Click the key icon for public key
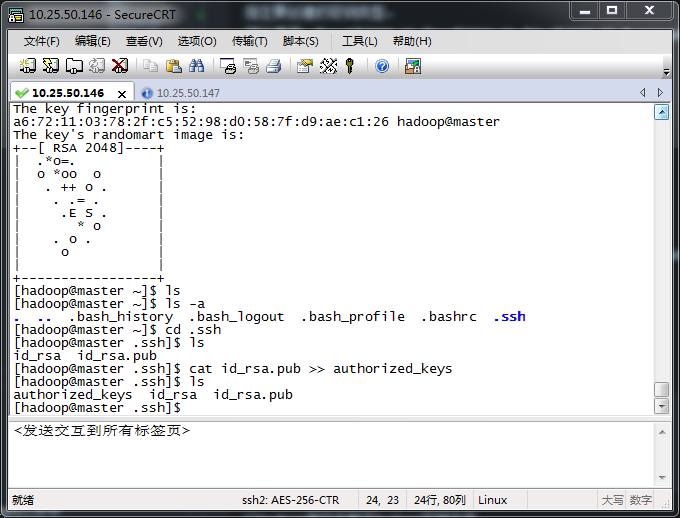This screenshot has height=518, width=680. click(x=350, y=66)
